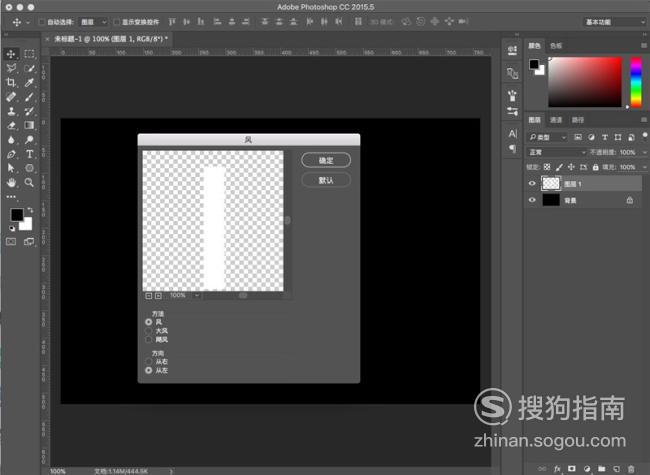Viewport: 650px width, 475px height.
Task: Select the 大风 method radio button
Action: tap(149, 331)
